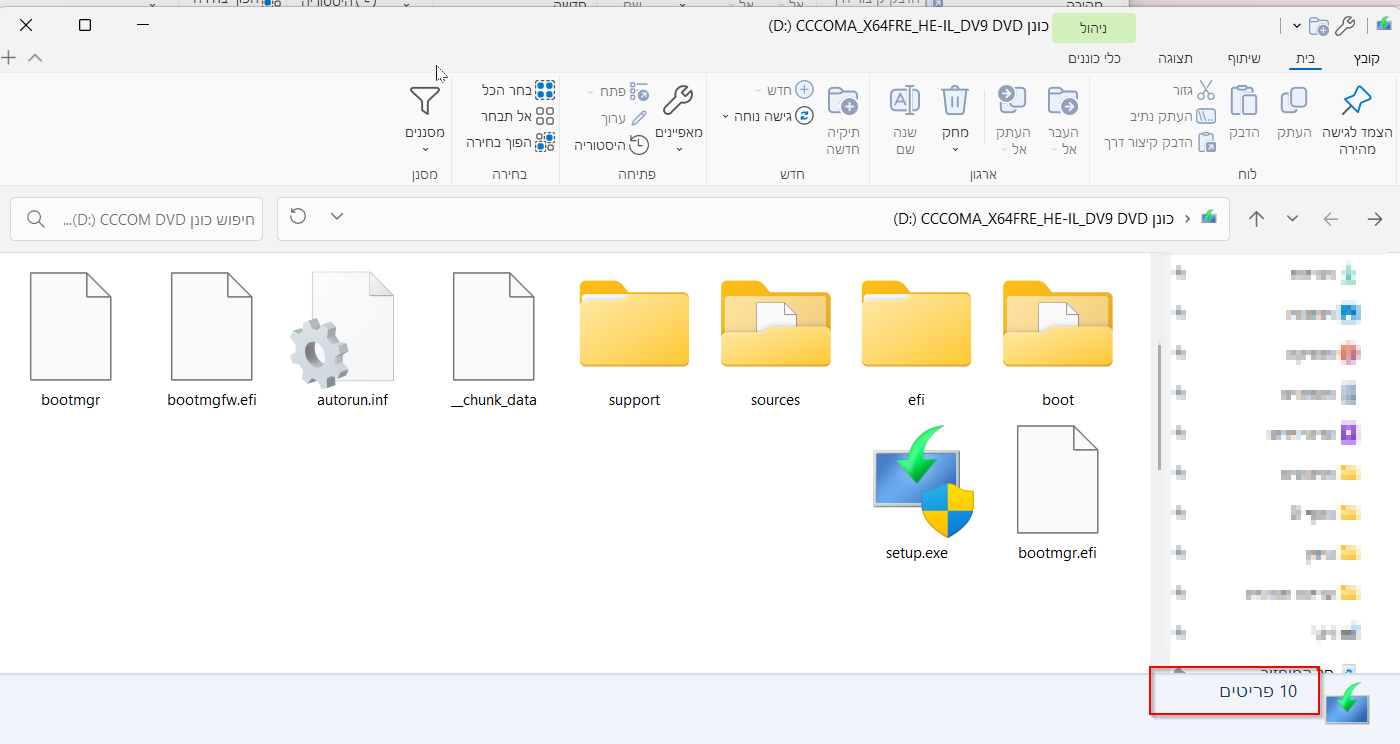1400x744 pixels.
Task: Select the bootmgfw.efi file
Action: pyautogui.click(x=212, y=341)
